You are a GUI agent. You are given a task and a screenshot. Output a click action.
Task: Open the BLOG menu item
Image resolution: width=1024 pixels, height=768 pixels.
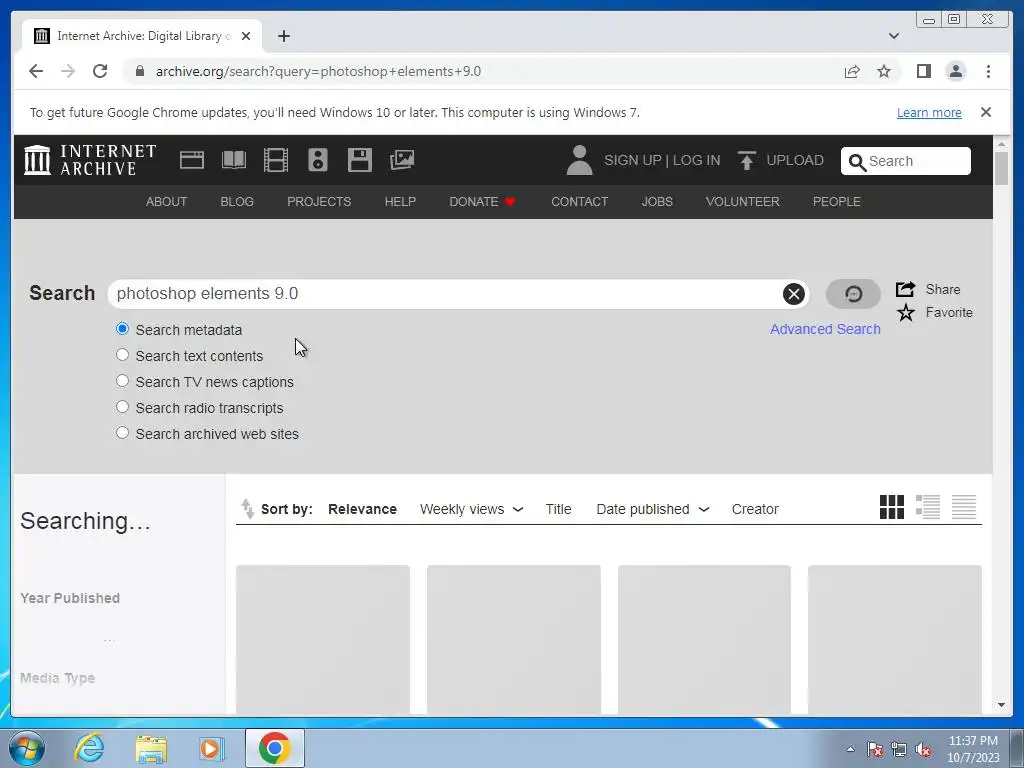237,202
